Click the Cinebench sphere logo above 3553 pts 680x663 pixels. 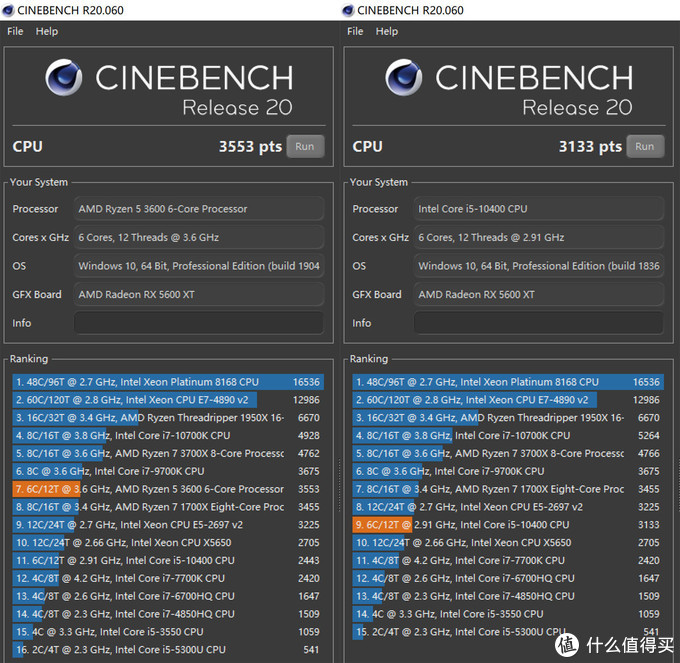pos(65,79)
